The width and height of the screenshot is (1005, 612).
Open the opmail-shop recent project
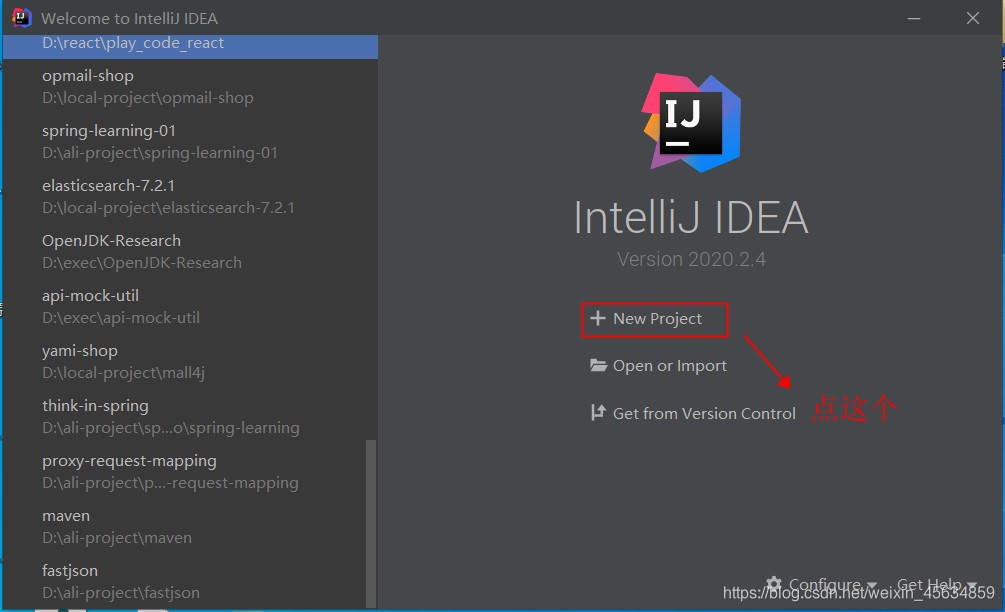coord(190,87)
